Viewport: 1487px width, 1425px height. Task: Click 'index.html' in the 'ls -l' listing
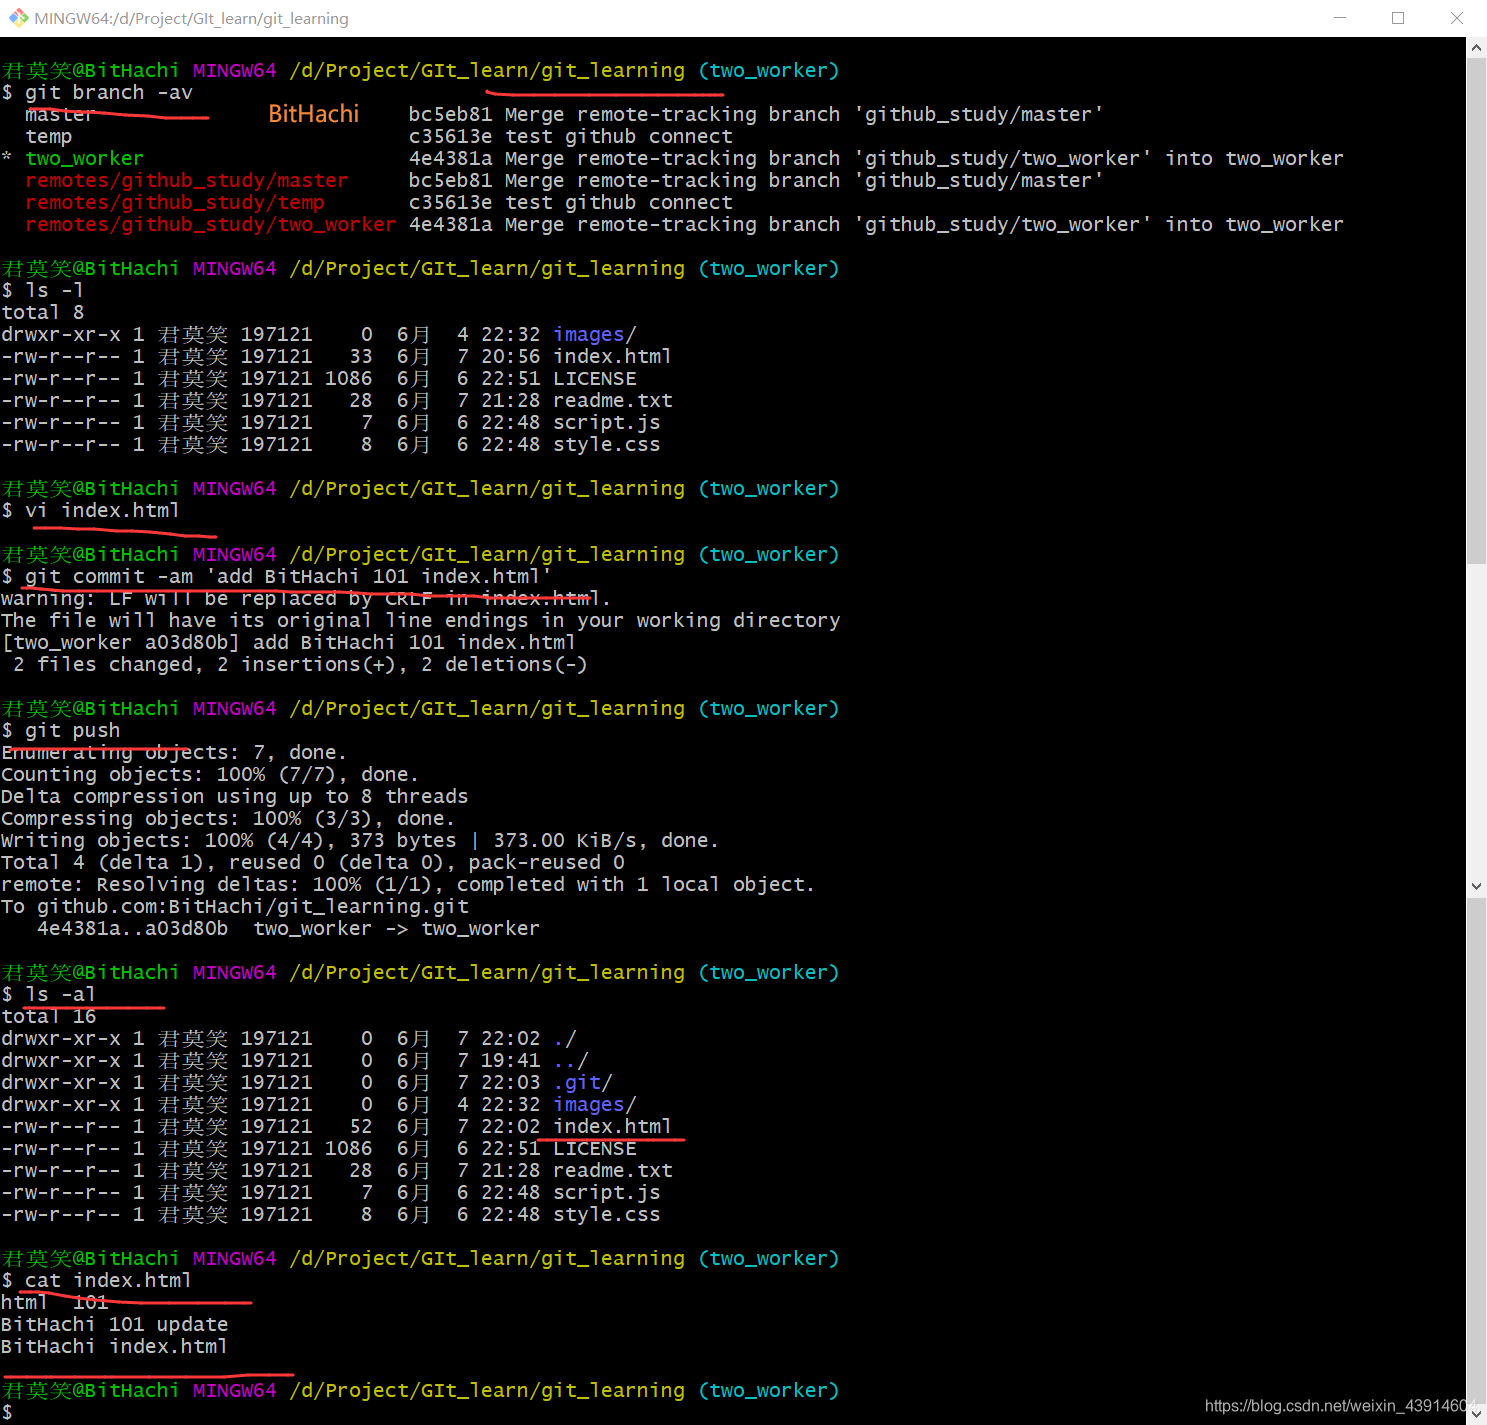tap(612, 357)
